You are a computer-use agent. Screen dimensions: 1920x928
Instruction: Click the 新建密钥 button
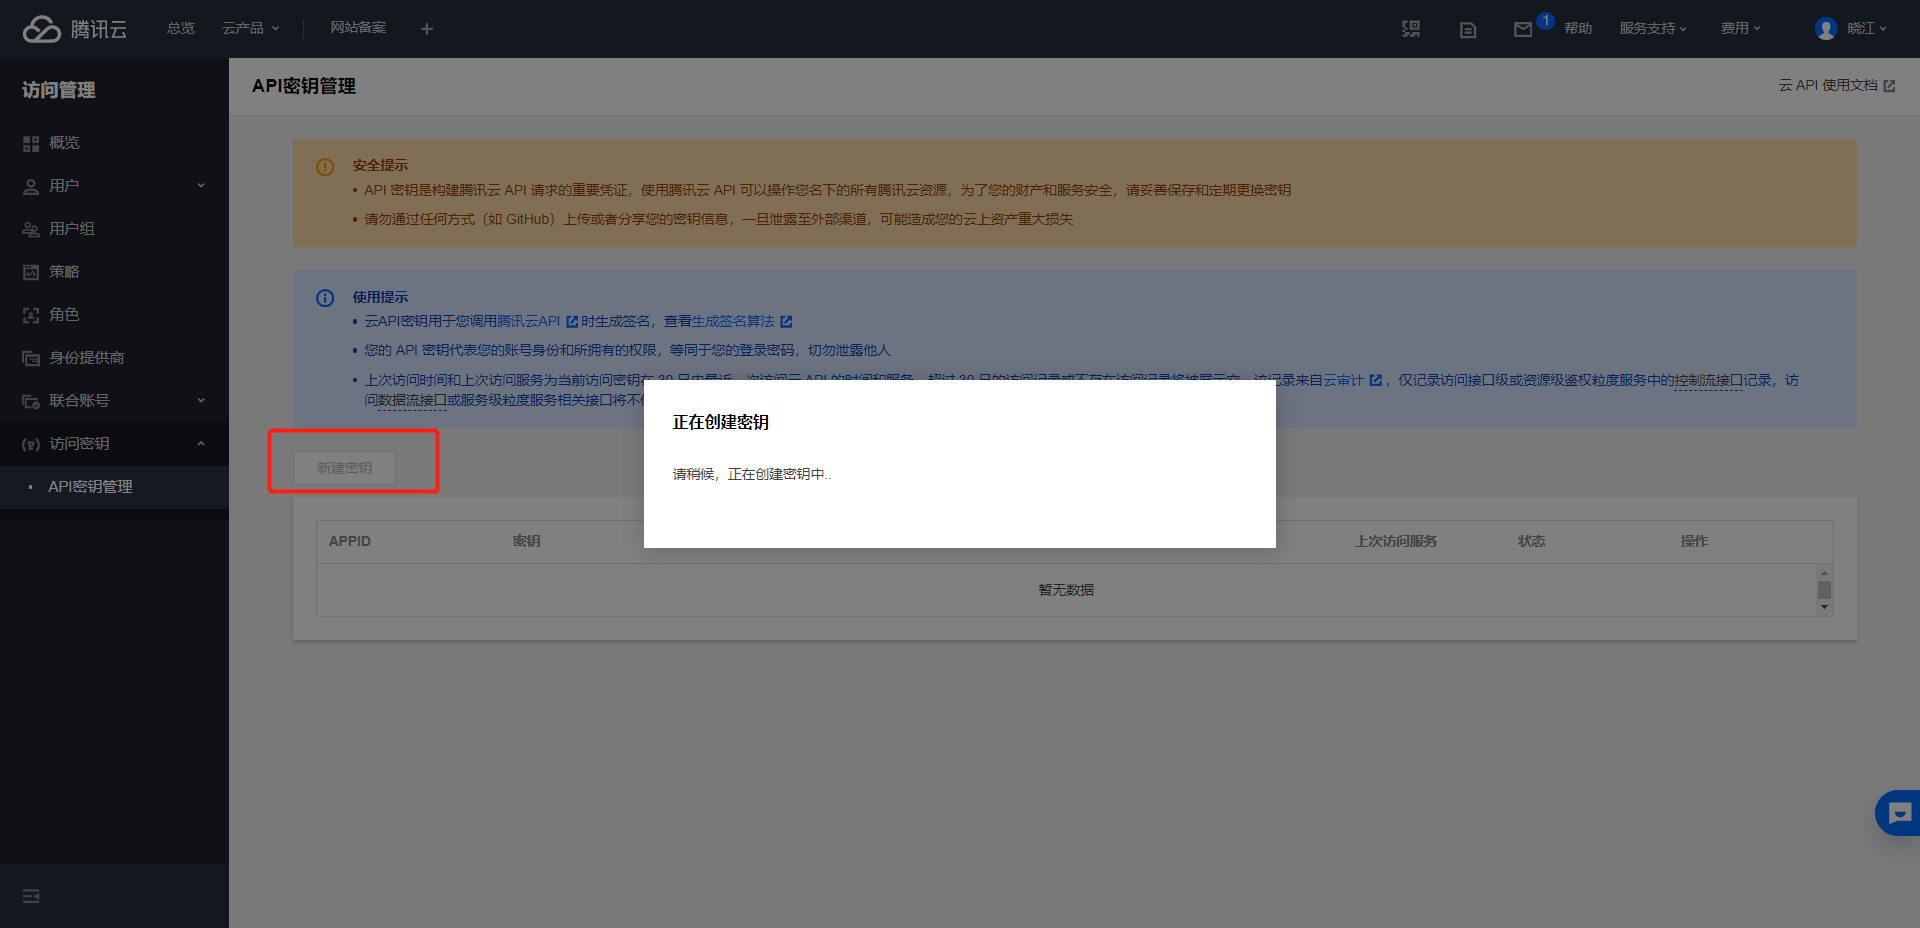point(344,468)
